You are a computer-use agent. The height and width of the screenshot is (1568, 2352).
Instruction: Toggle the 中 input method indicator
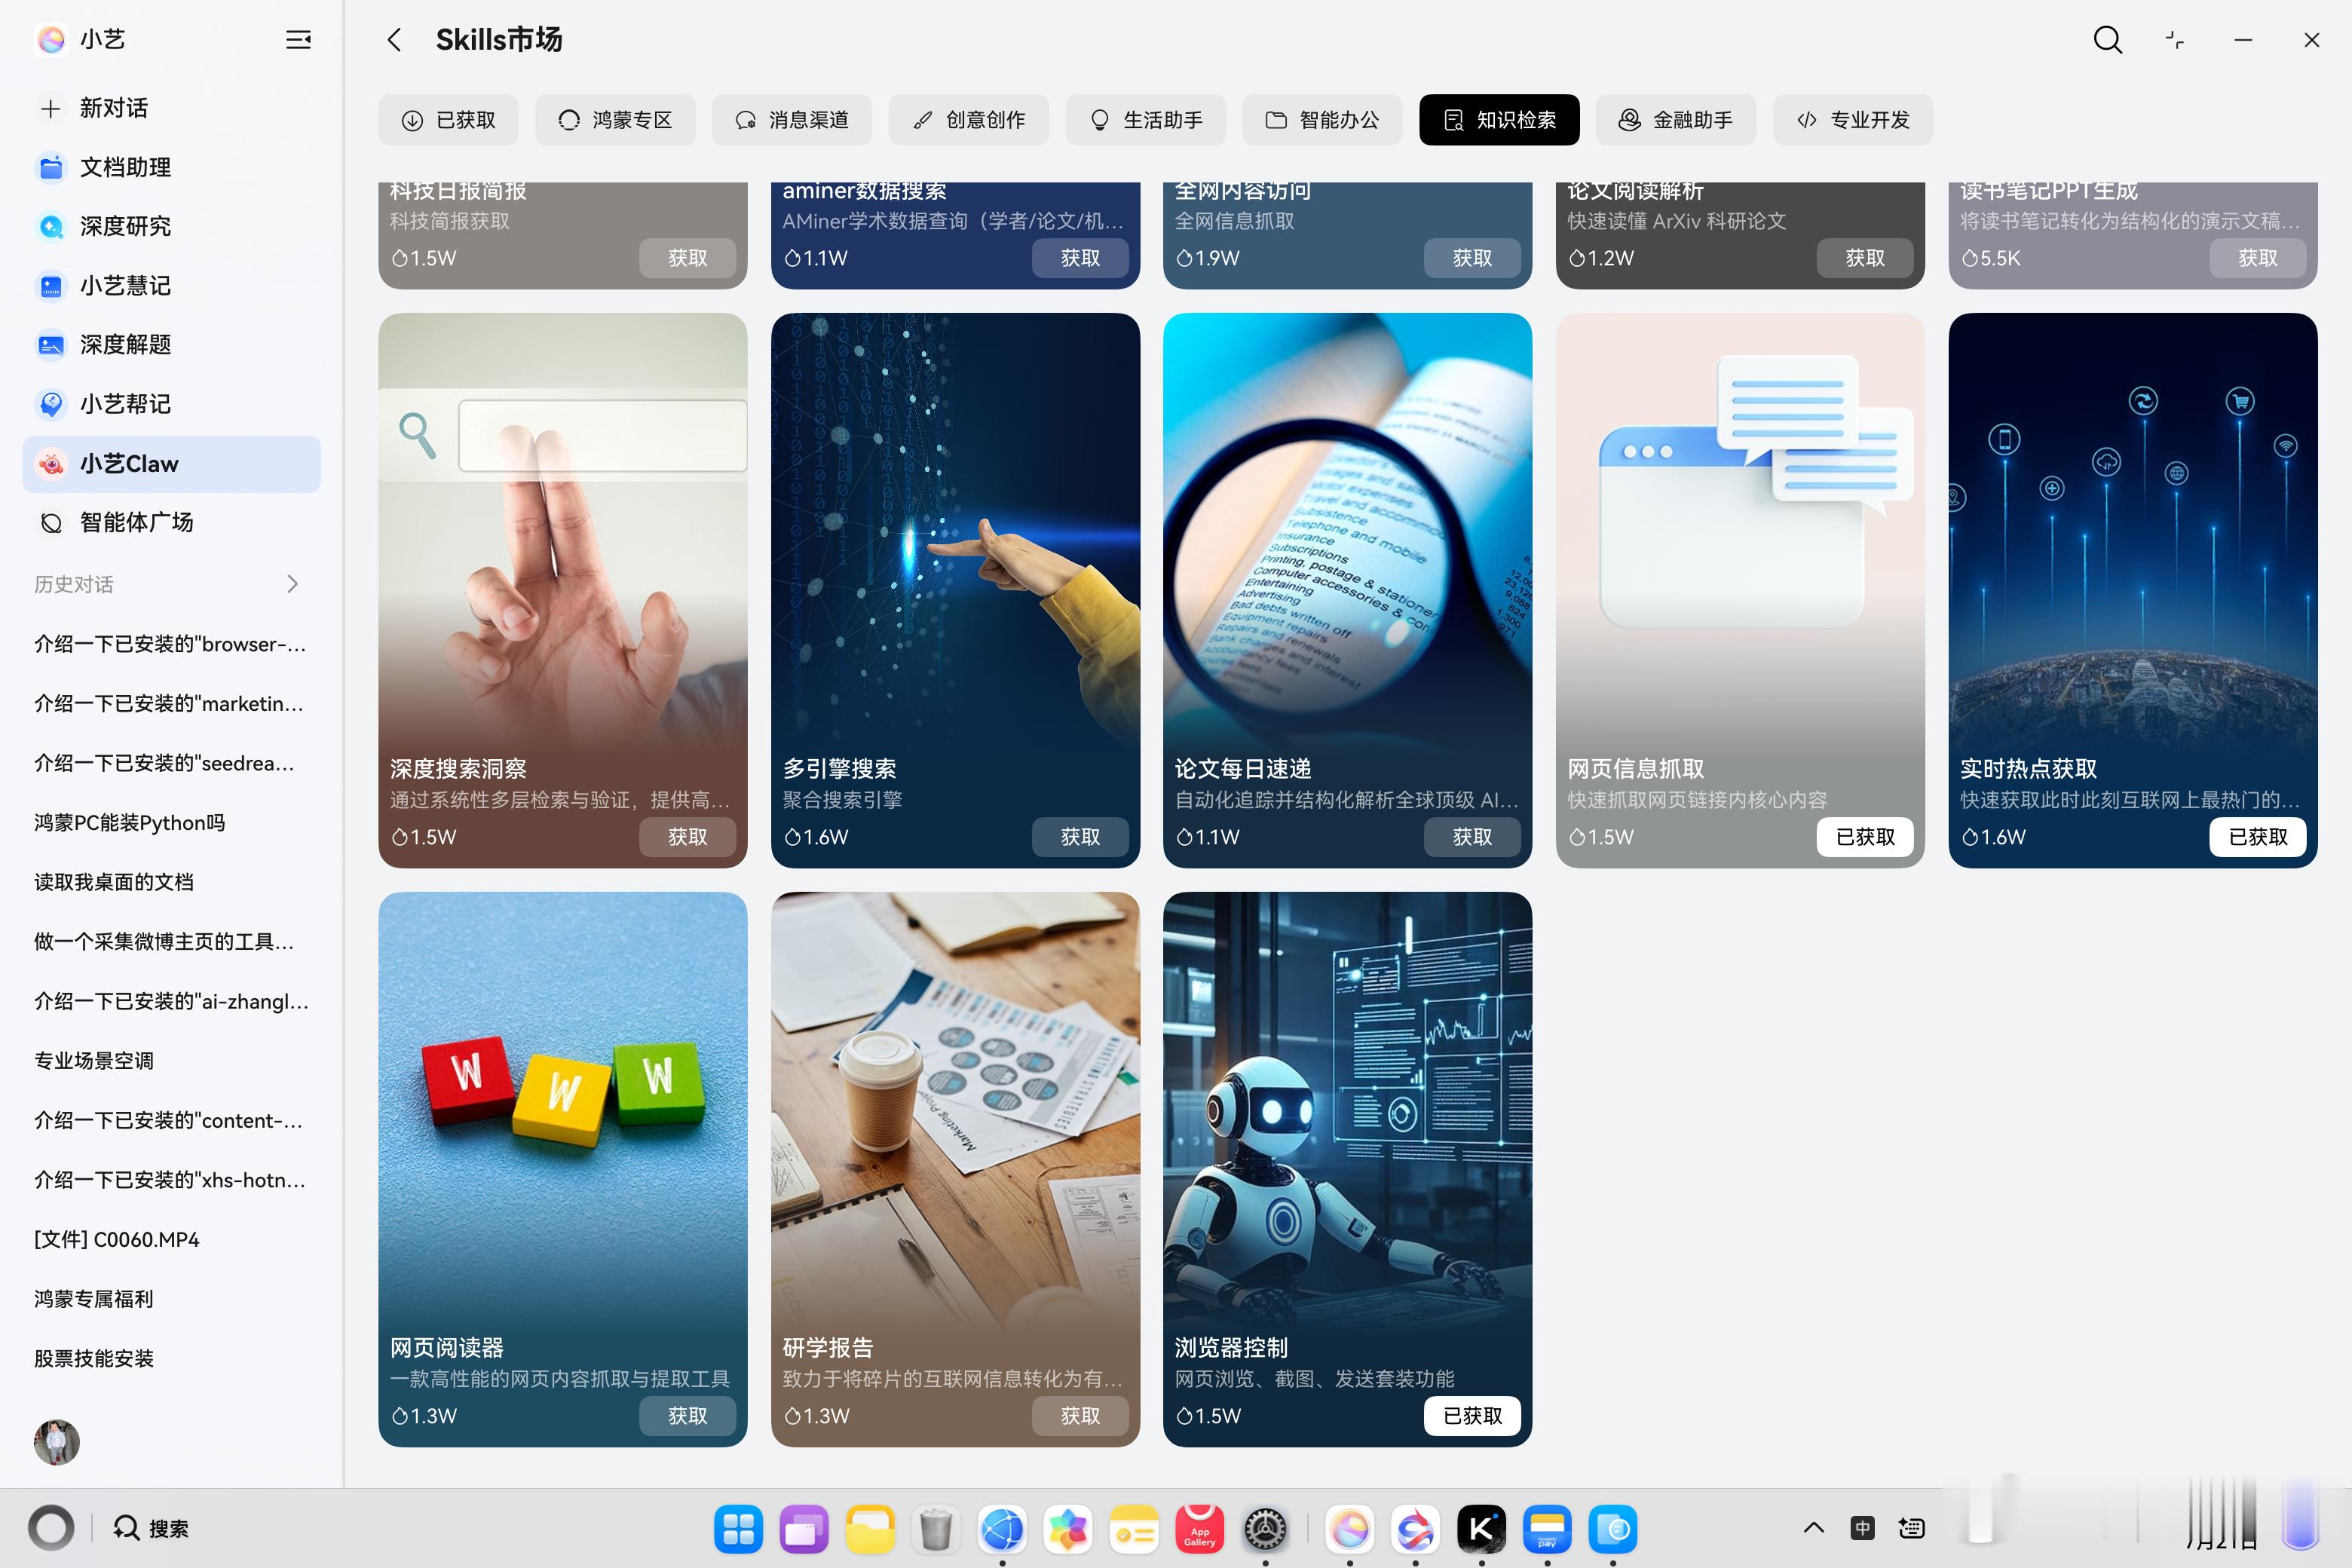point(1862,1527)
